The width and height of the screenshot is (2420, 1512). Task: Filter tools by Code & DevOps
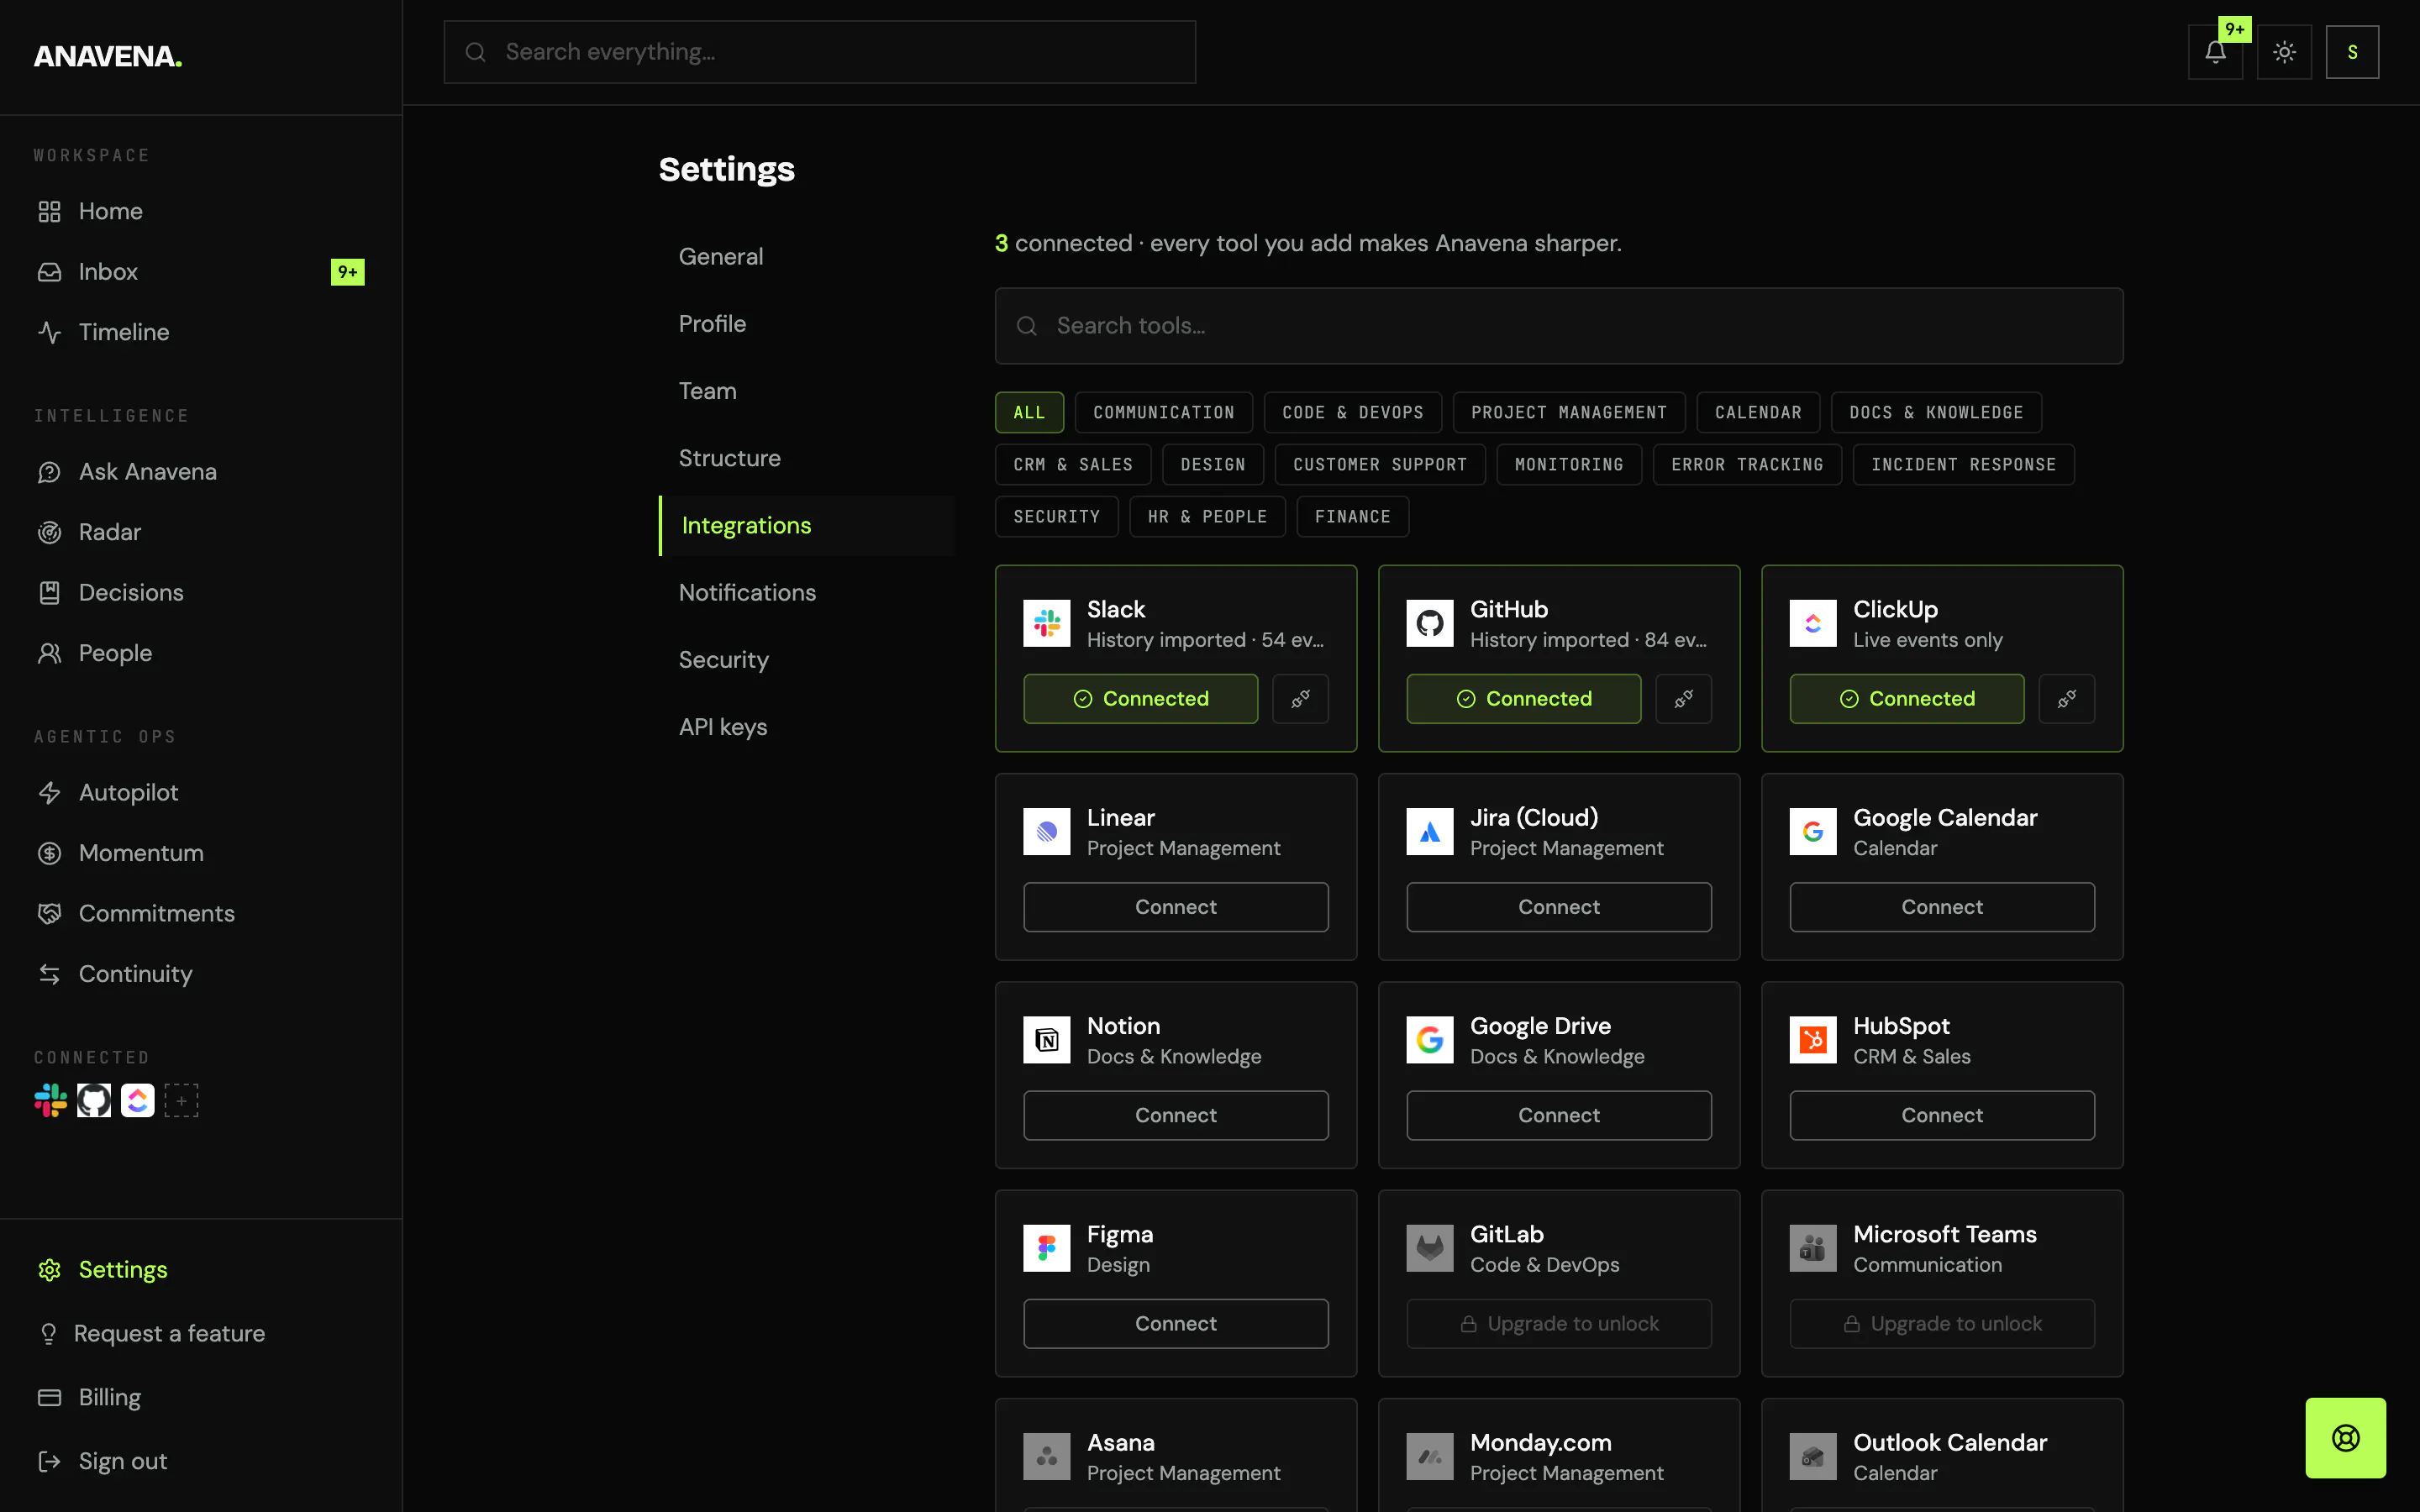point(1352,412)
